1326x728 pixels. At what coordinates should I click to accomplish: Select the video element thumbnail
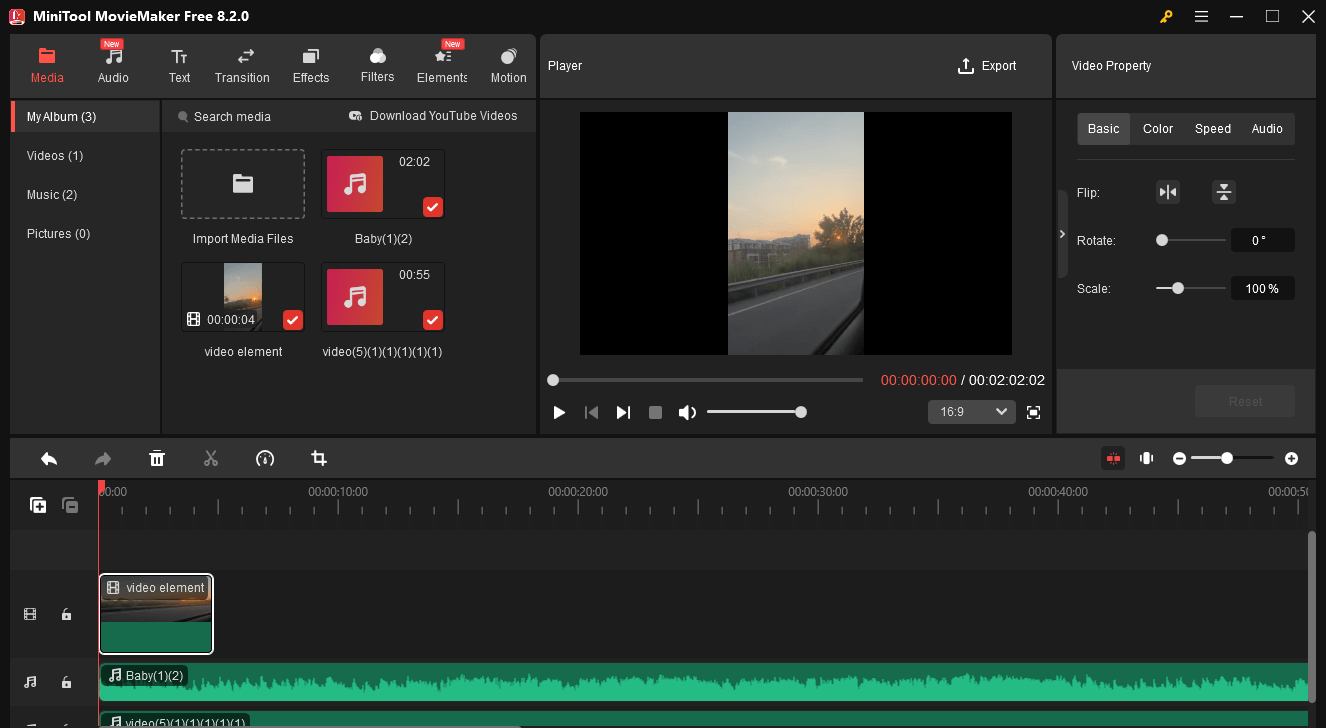pos(243,297)
